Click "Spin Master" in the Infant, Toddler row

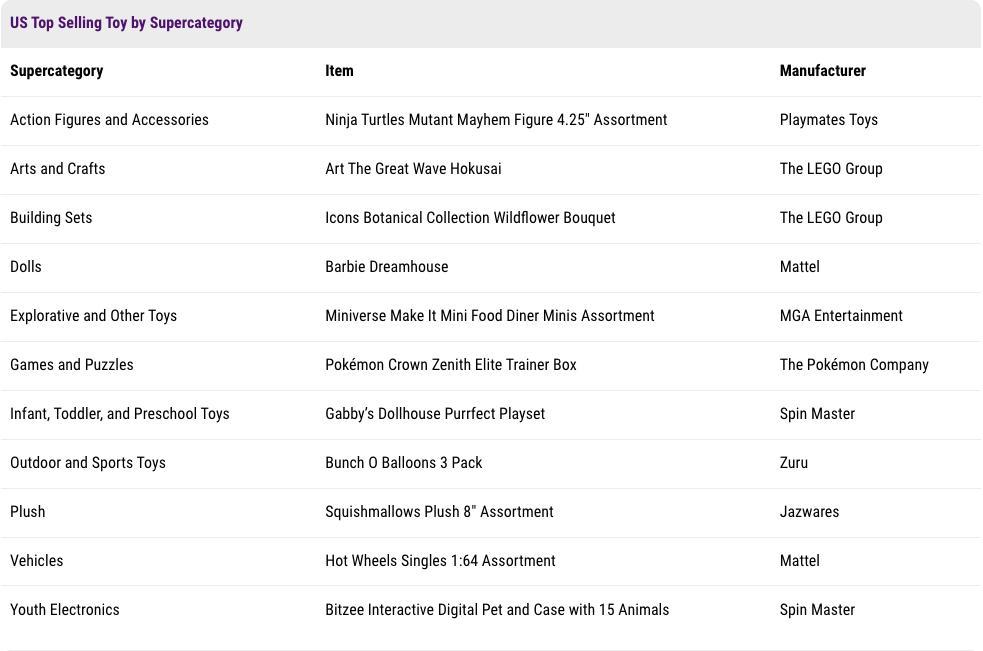(x=817, y=414)
